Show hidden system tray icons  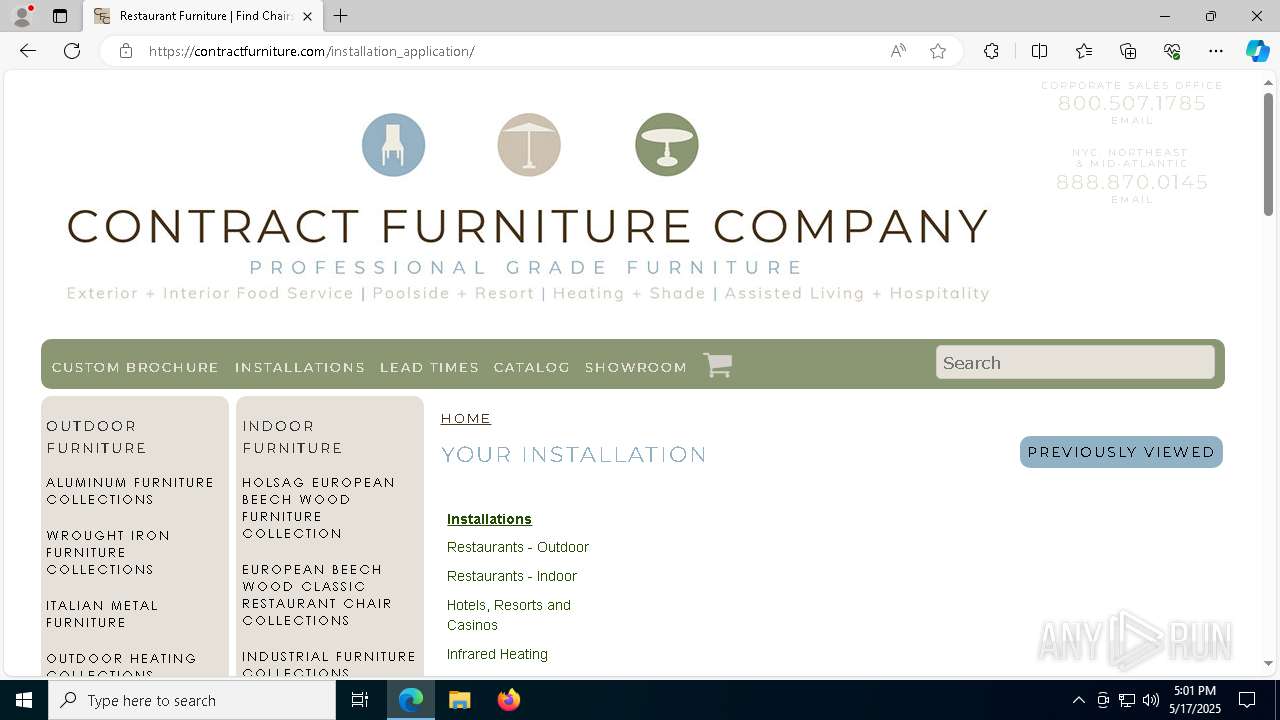(1078, 700)
